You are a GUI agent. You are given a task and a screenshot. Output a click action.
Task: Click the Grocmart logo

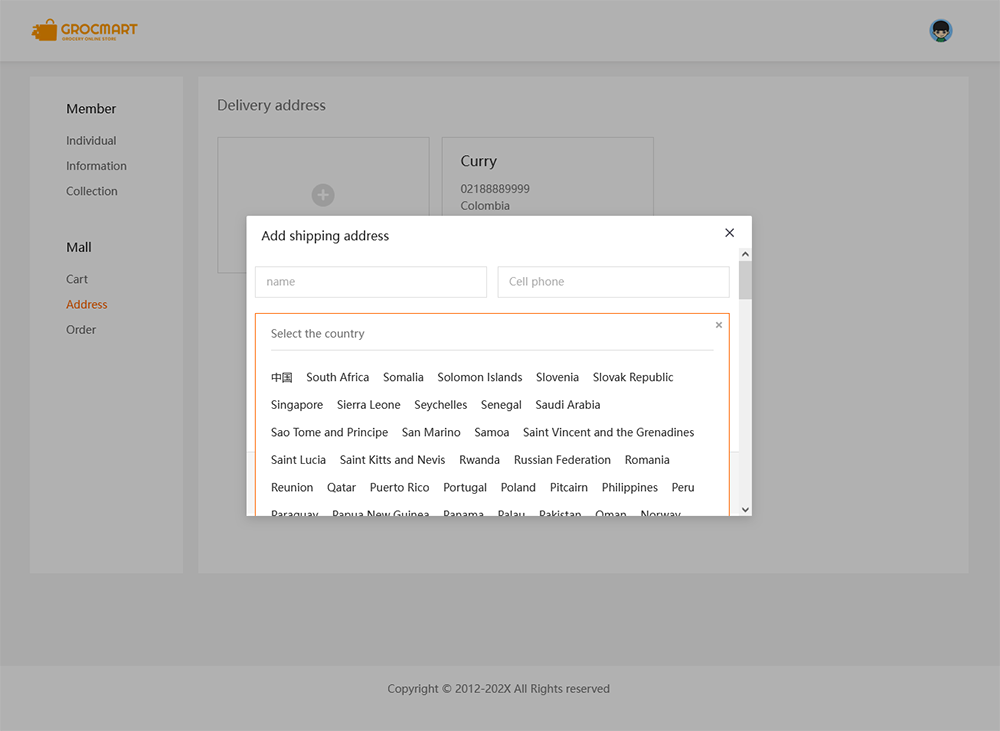coord(85,31)
